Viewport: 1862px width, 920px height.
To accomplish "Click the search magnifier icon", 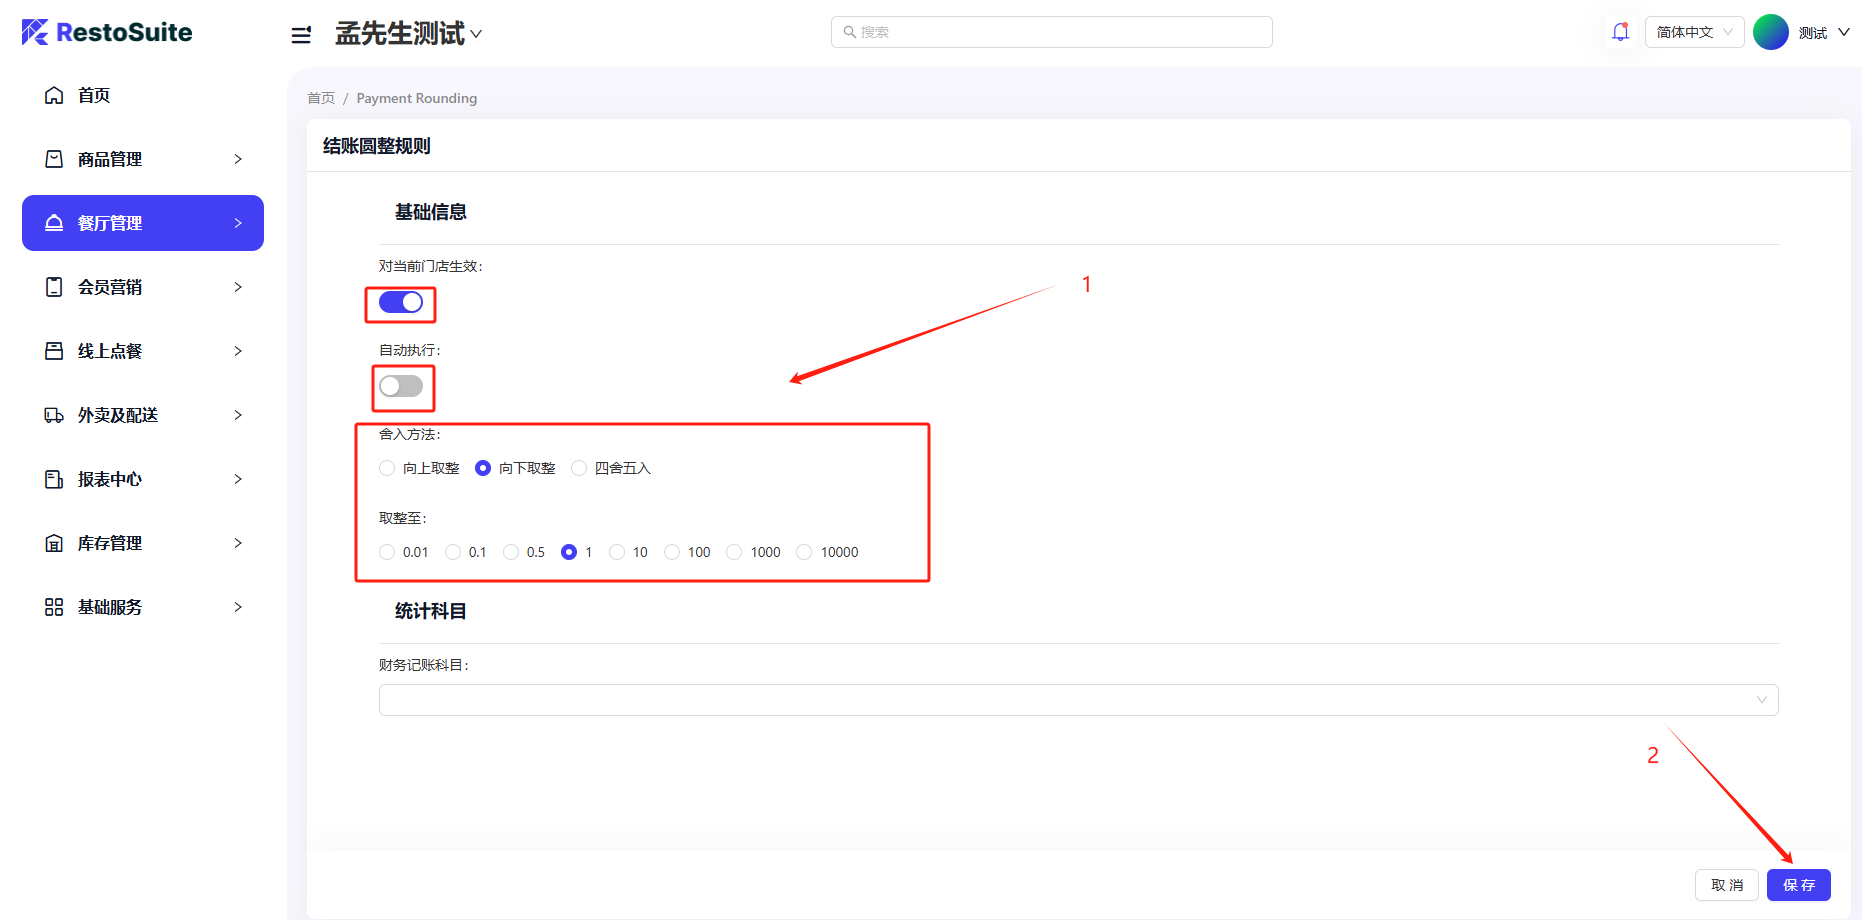I will 849,32.
